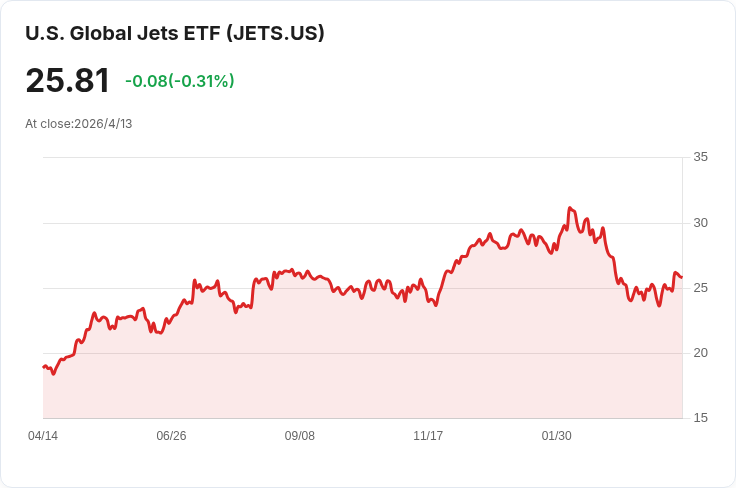Select the 09/08 date label
This screenshot has width=736, height=488.
299,436
